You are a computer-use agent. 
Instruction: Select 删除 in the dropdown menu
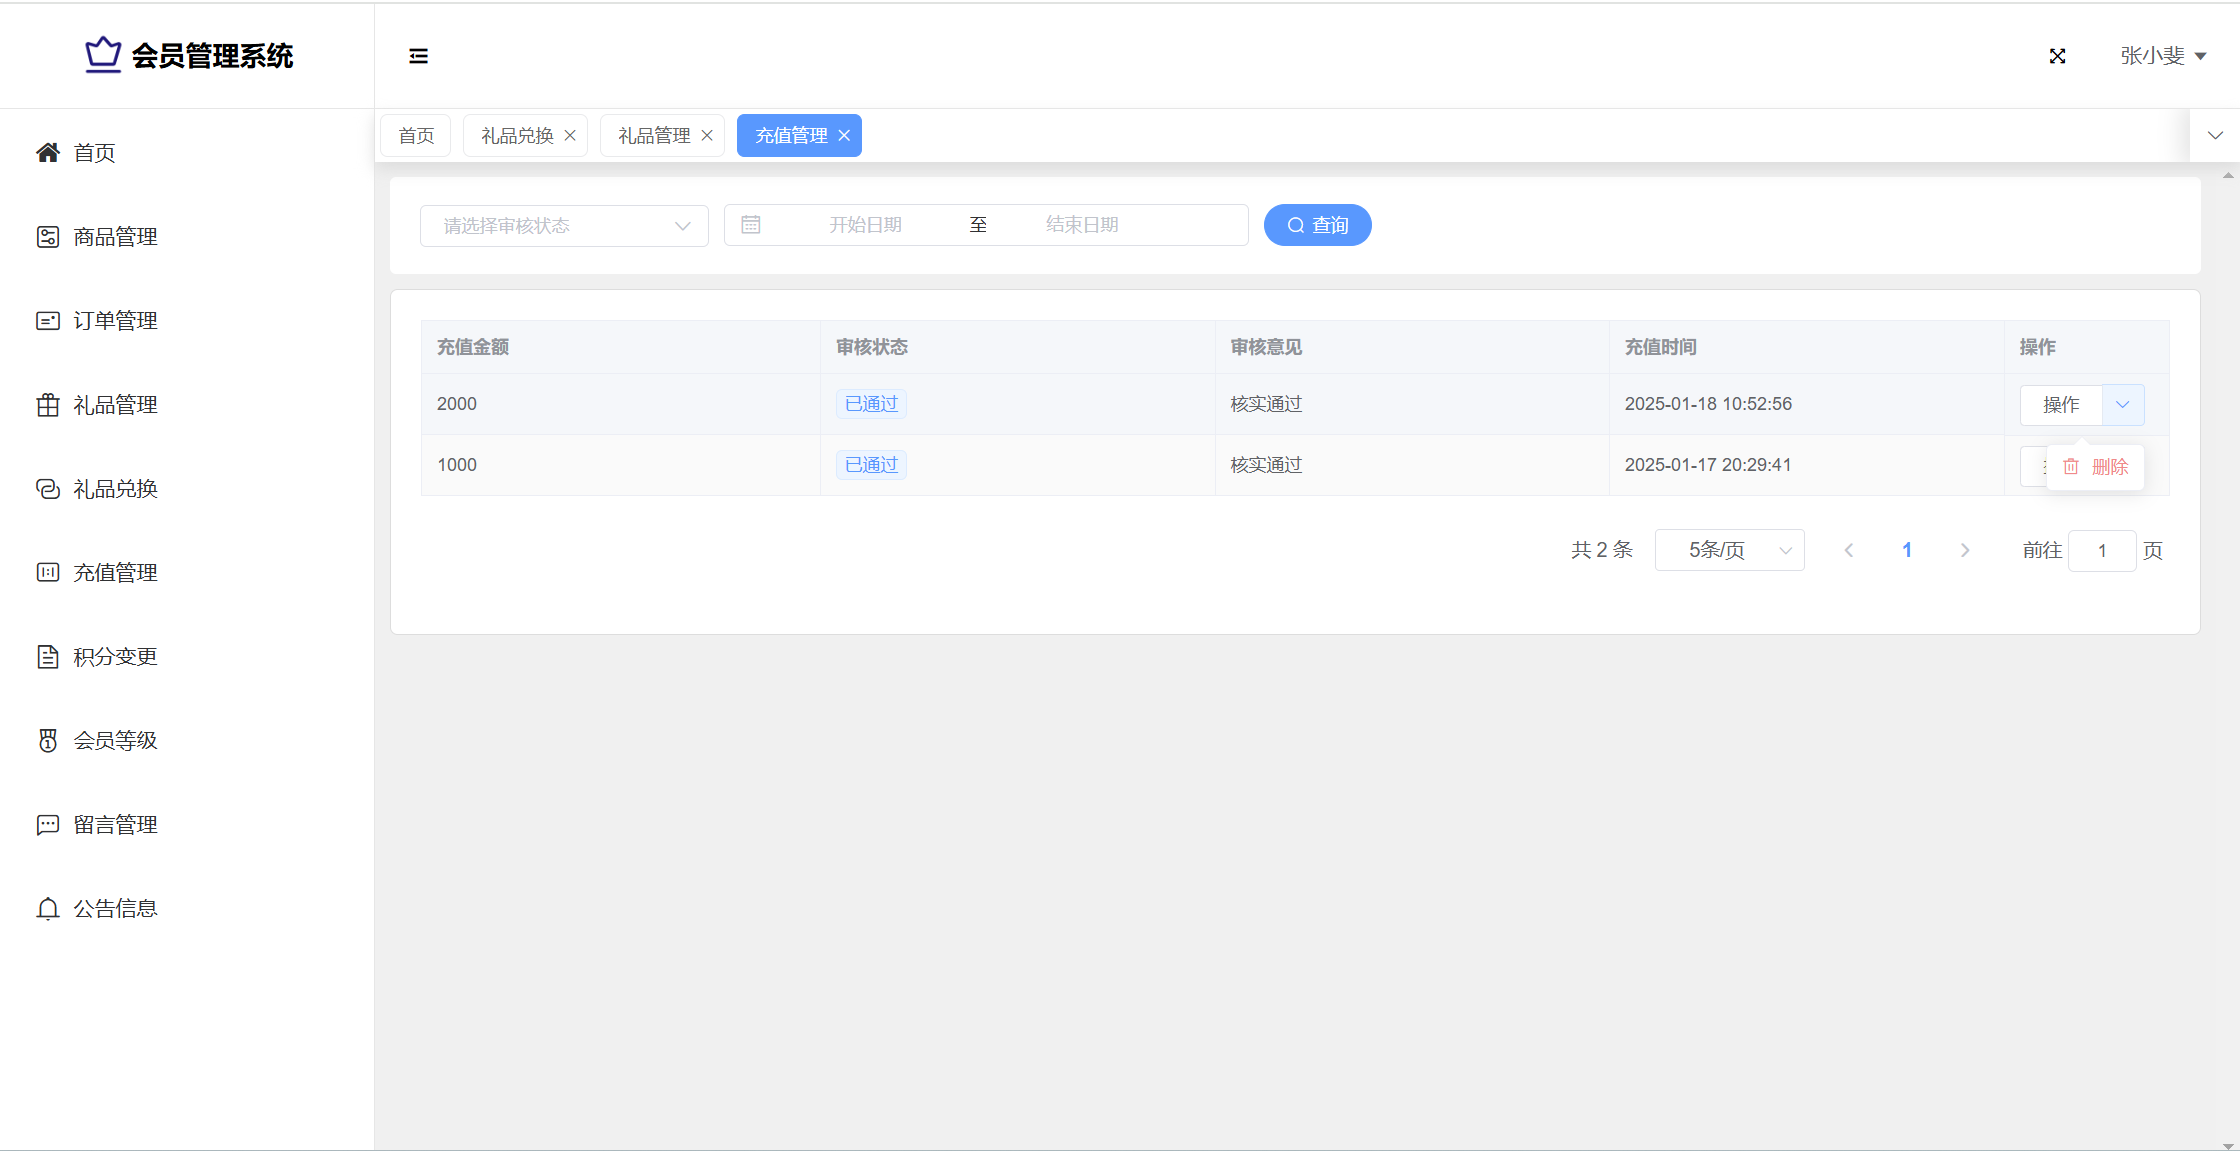click(2096, 467)
